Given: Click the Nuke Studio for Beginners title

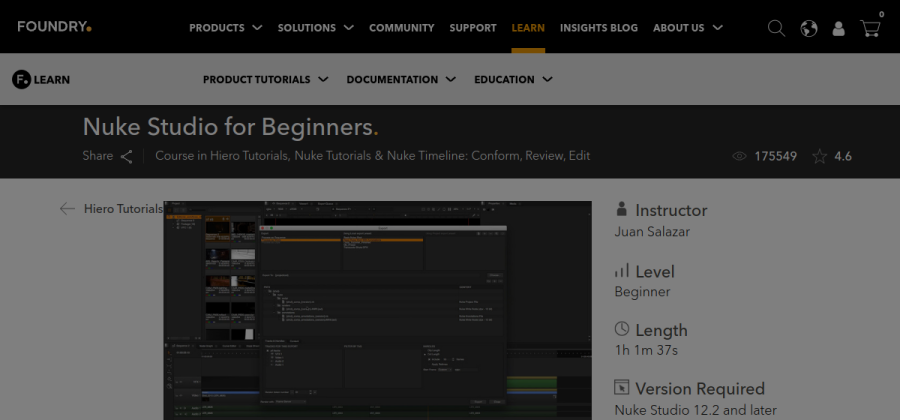Looking at the screenshot, I should point(230,127).
